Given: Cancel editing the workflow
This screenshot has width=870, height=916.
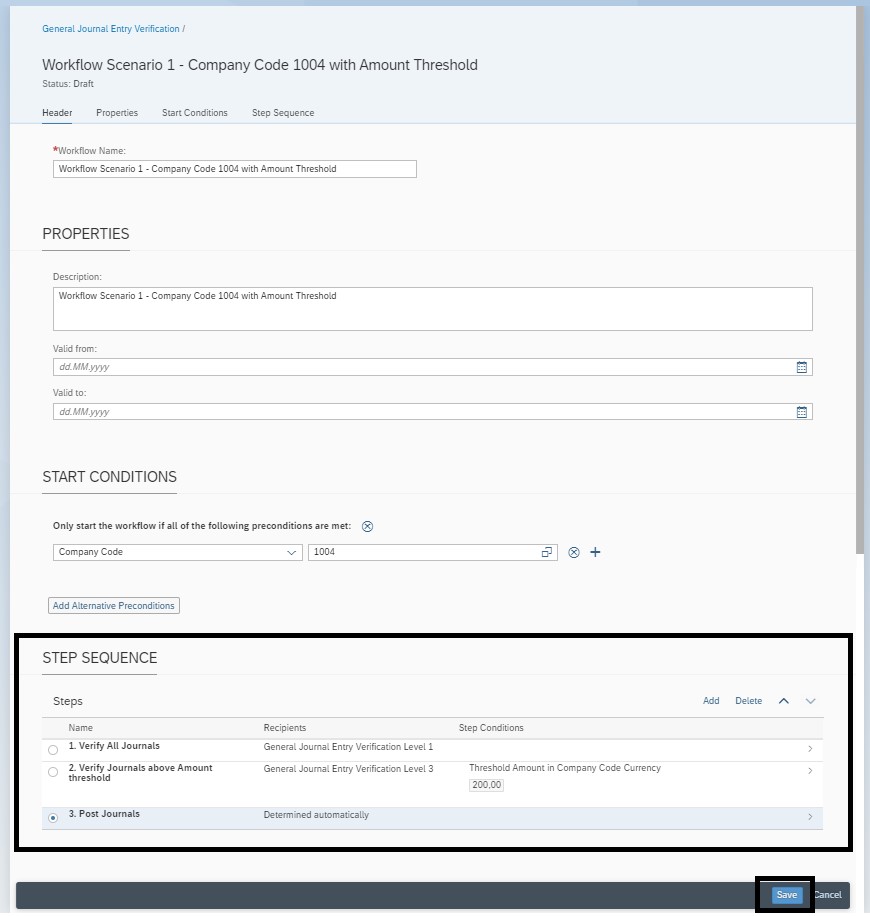Looking at the screenshot, I should (x=827, y=895).
